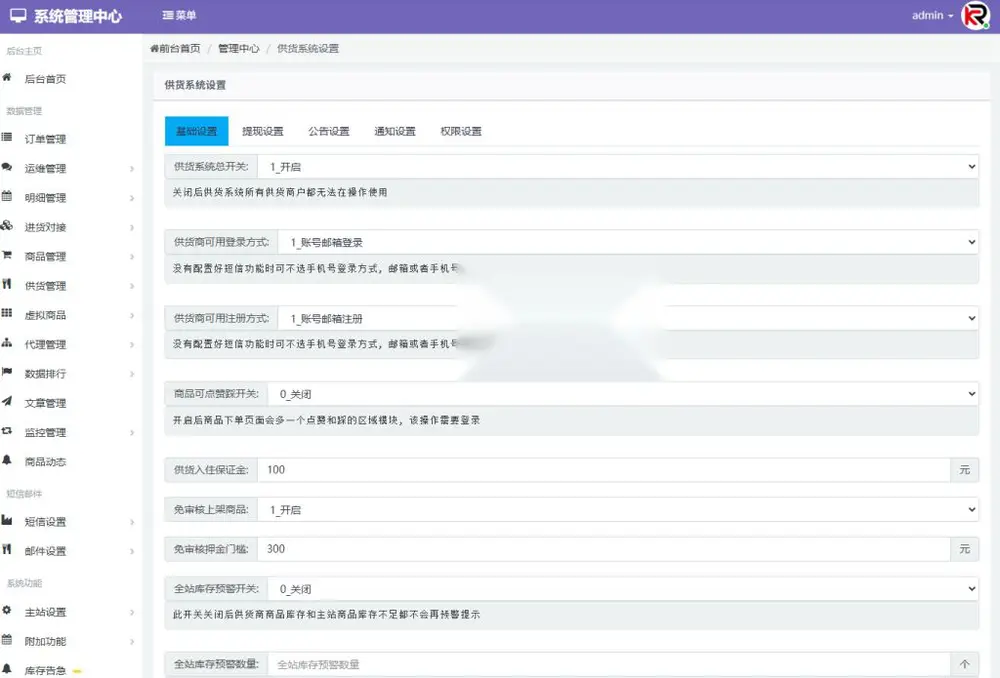This screenshot has width=1000, height=678.
Task: Expand the 附加功能 sidebar submenu
Action: tap(132, 642)
